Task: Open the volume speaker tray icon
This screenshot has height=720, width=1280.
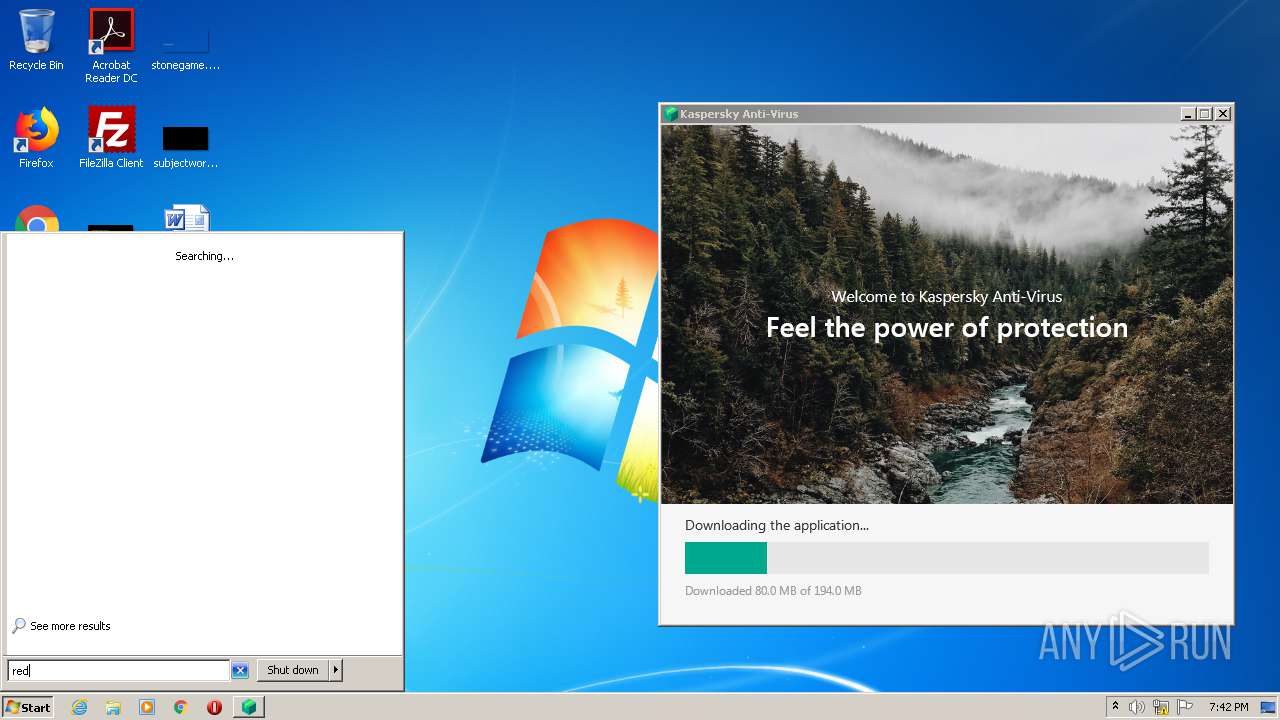Action: 1137,707
